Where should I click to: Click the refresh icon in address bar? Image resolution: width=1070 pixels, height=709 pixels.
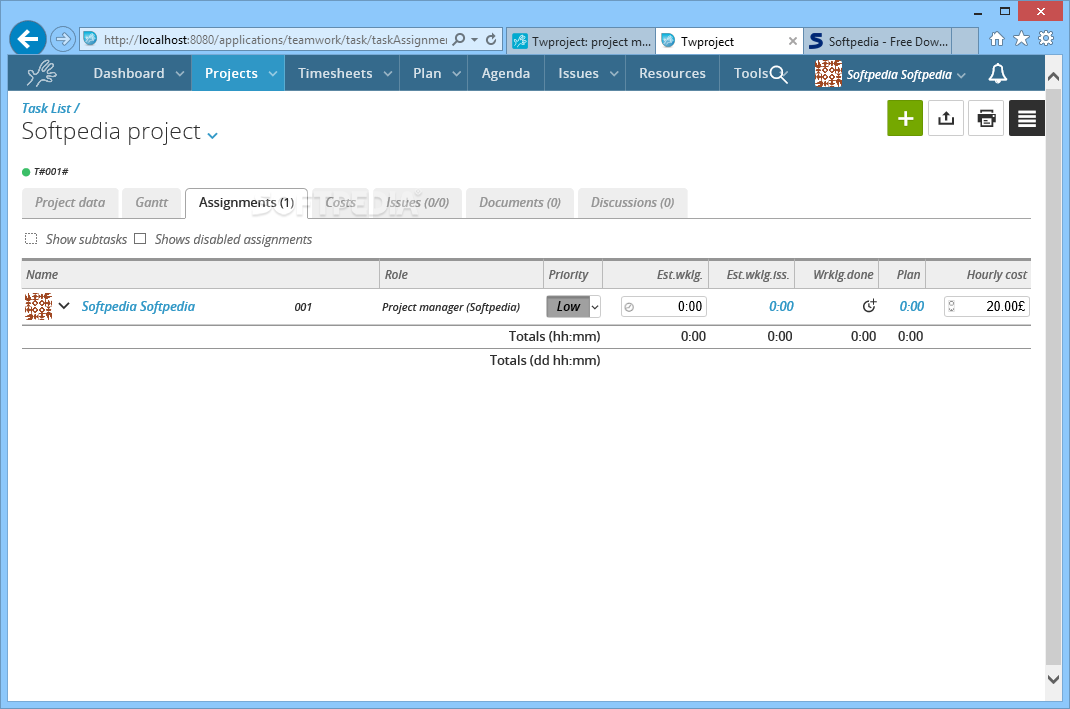[491, 40]
